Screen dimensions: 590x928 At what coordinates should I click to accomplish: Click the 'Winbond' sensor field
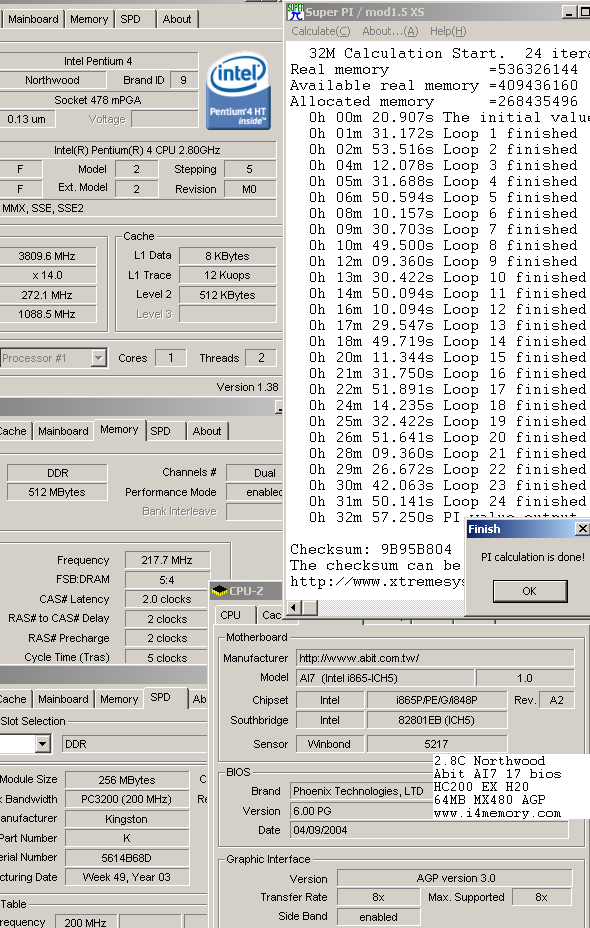click(x=330, y=744)
